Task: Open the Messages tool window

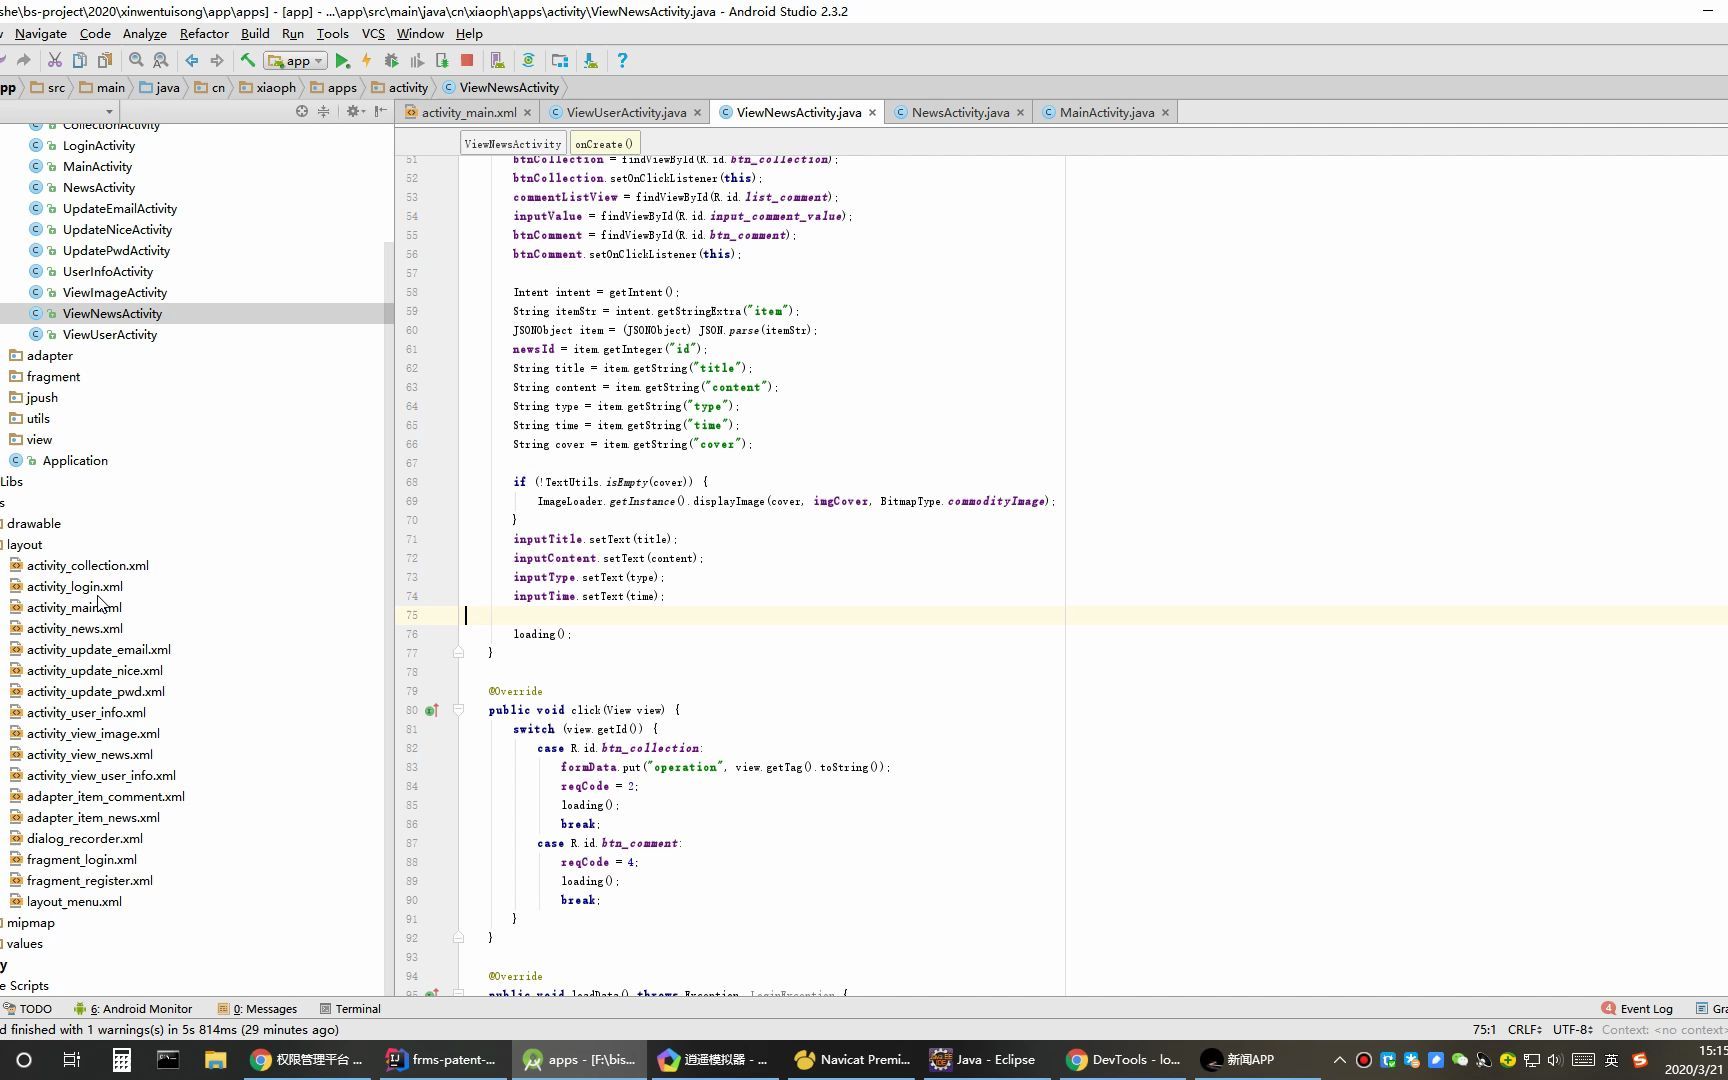Action: click(258, 1009)
